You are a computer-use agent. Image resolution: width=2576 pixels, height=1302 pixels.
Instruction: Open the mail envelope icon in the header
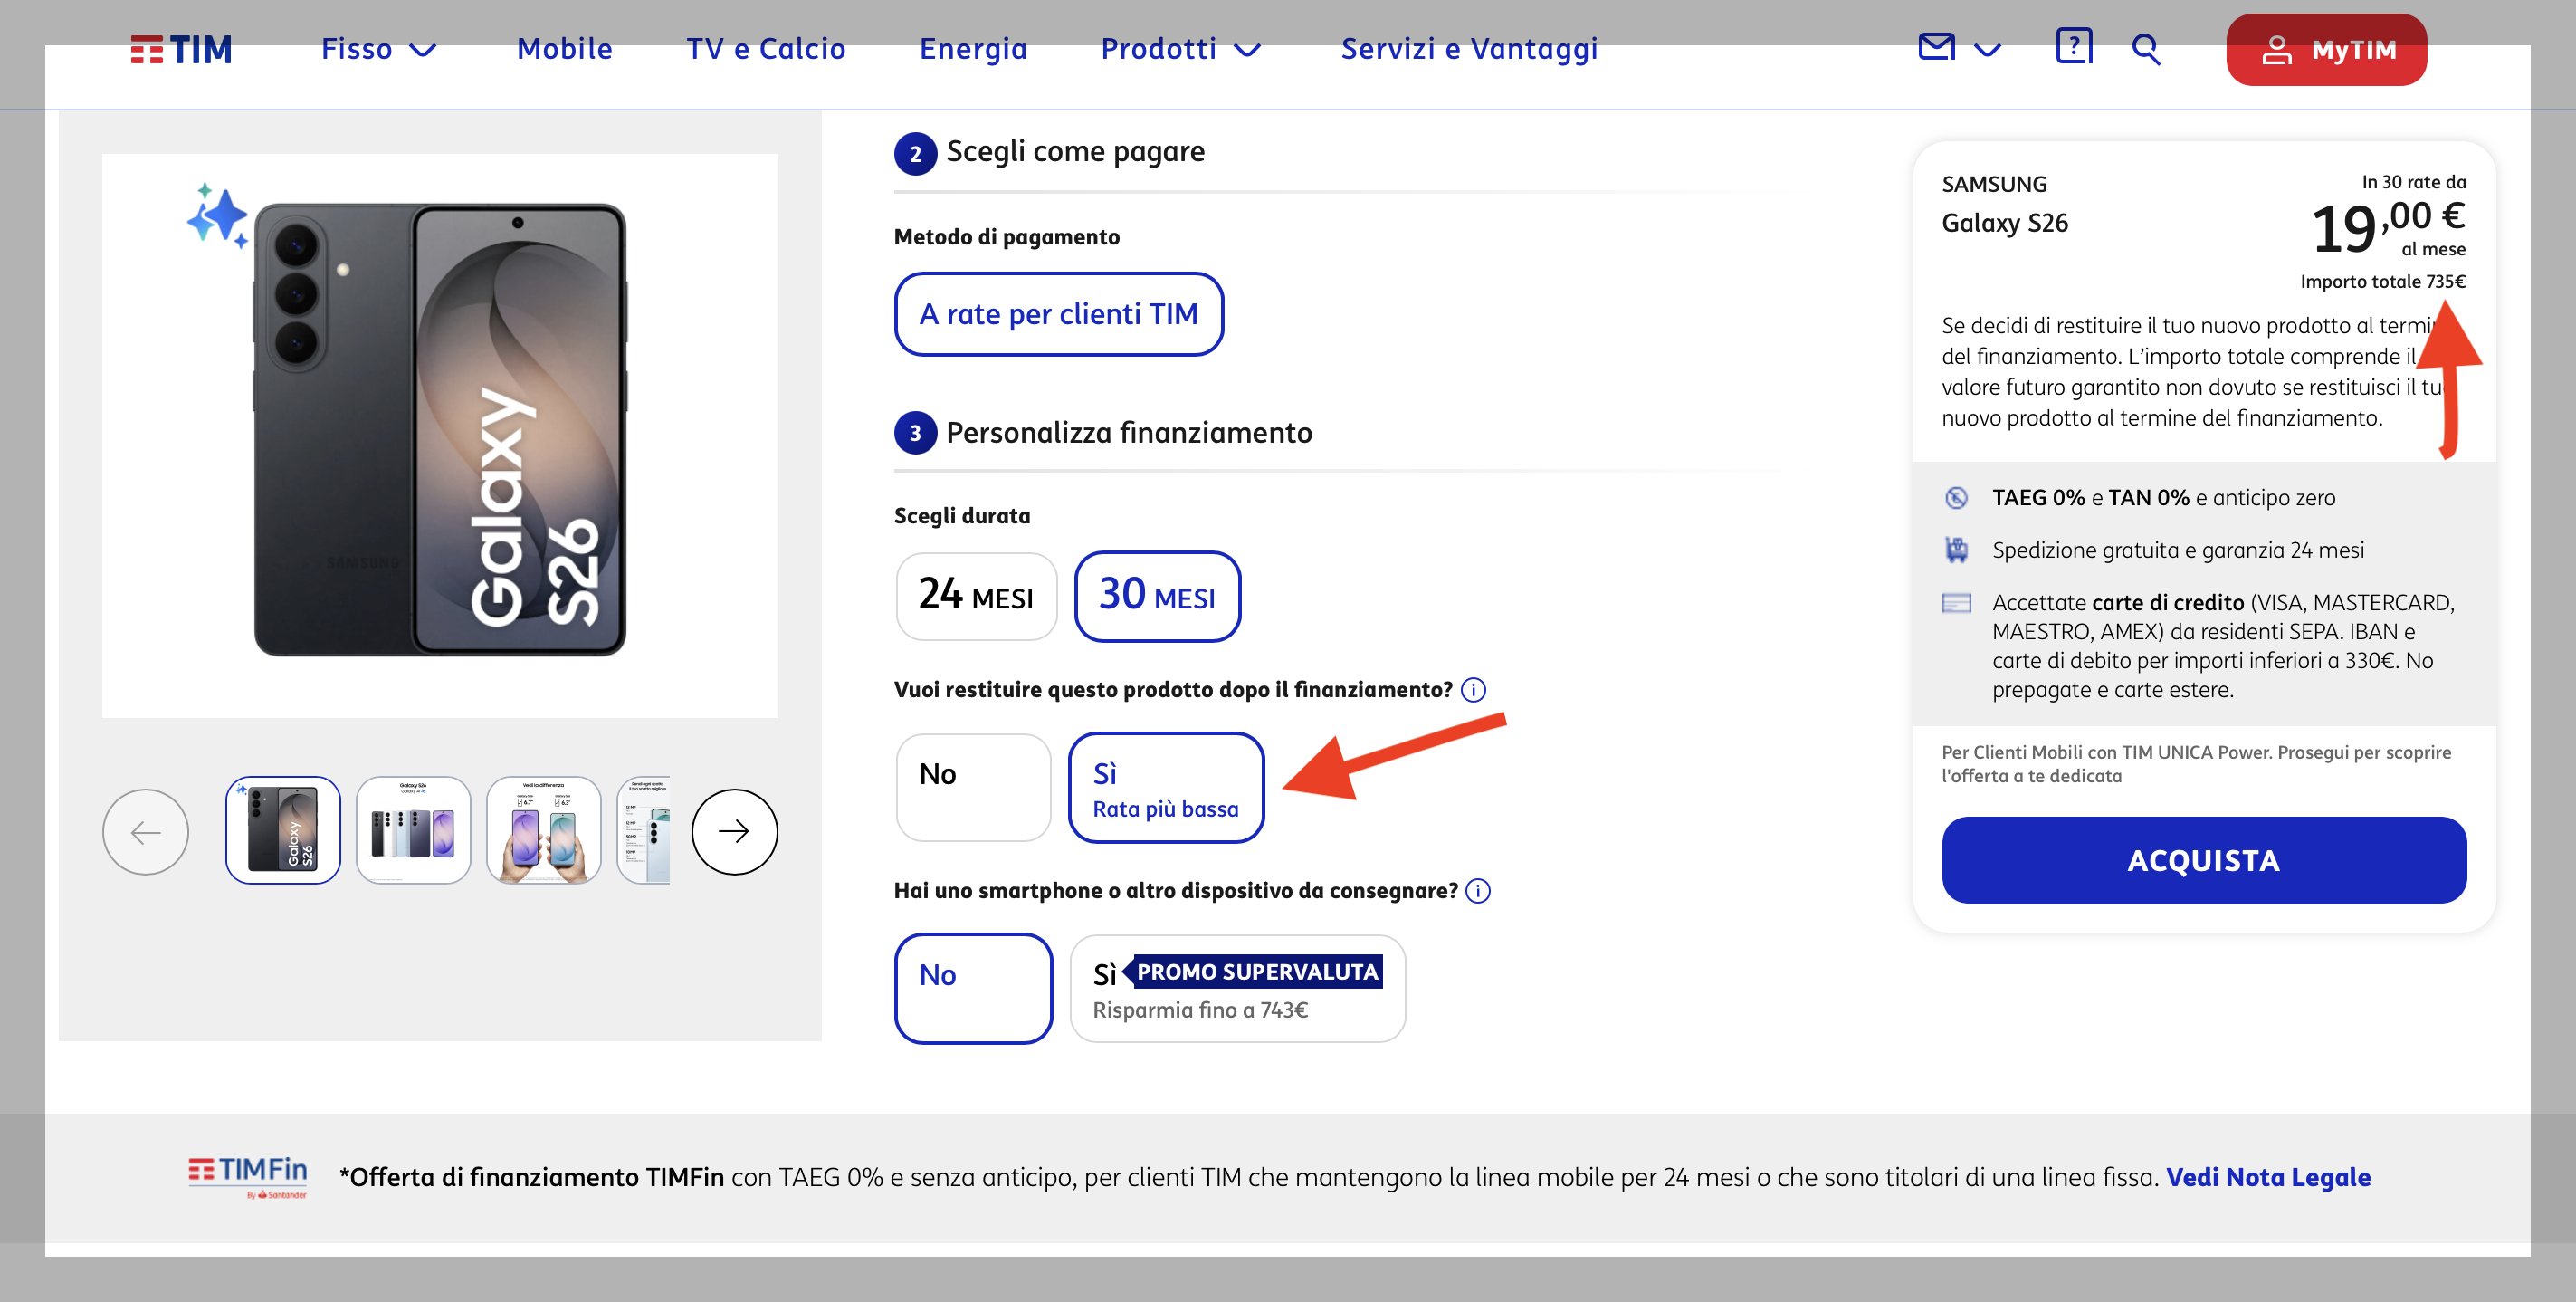tap(1936, 47)
